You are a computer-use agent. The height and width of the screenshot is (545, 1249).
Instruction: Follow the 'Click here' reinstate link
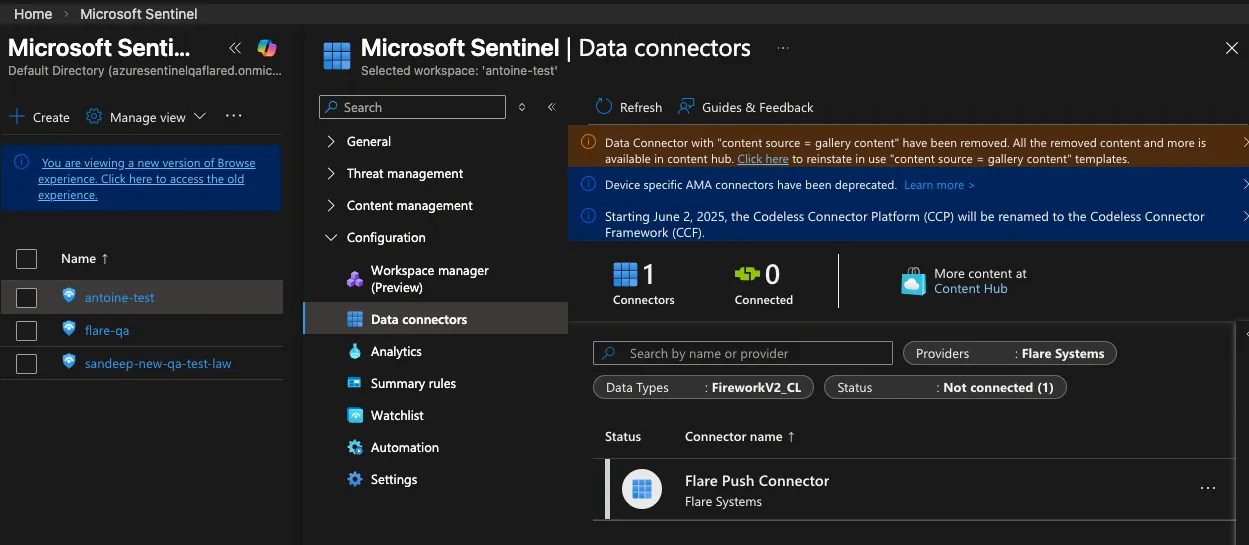click(763, 159)
